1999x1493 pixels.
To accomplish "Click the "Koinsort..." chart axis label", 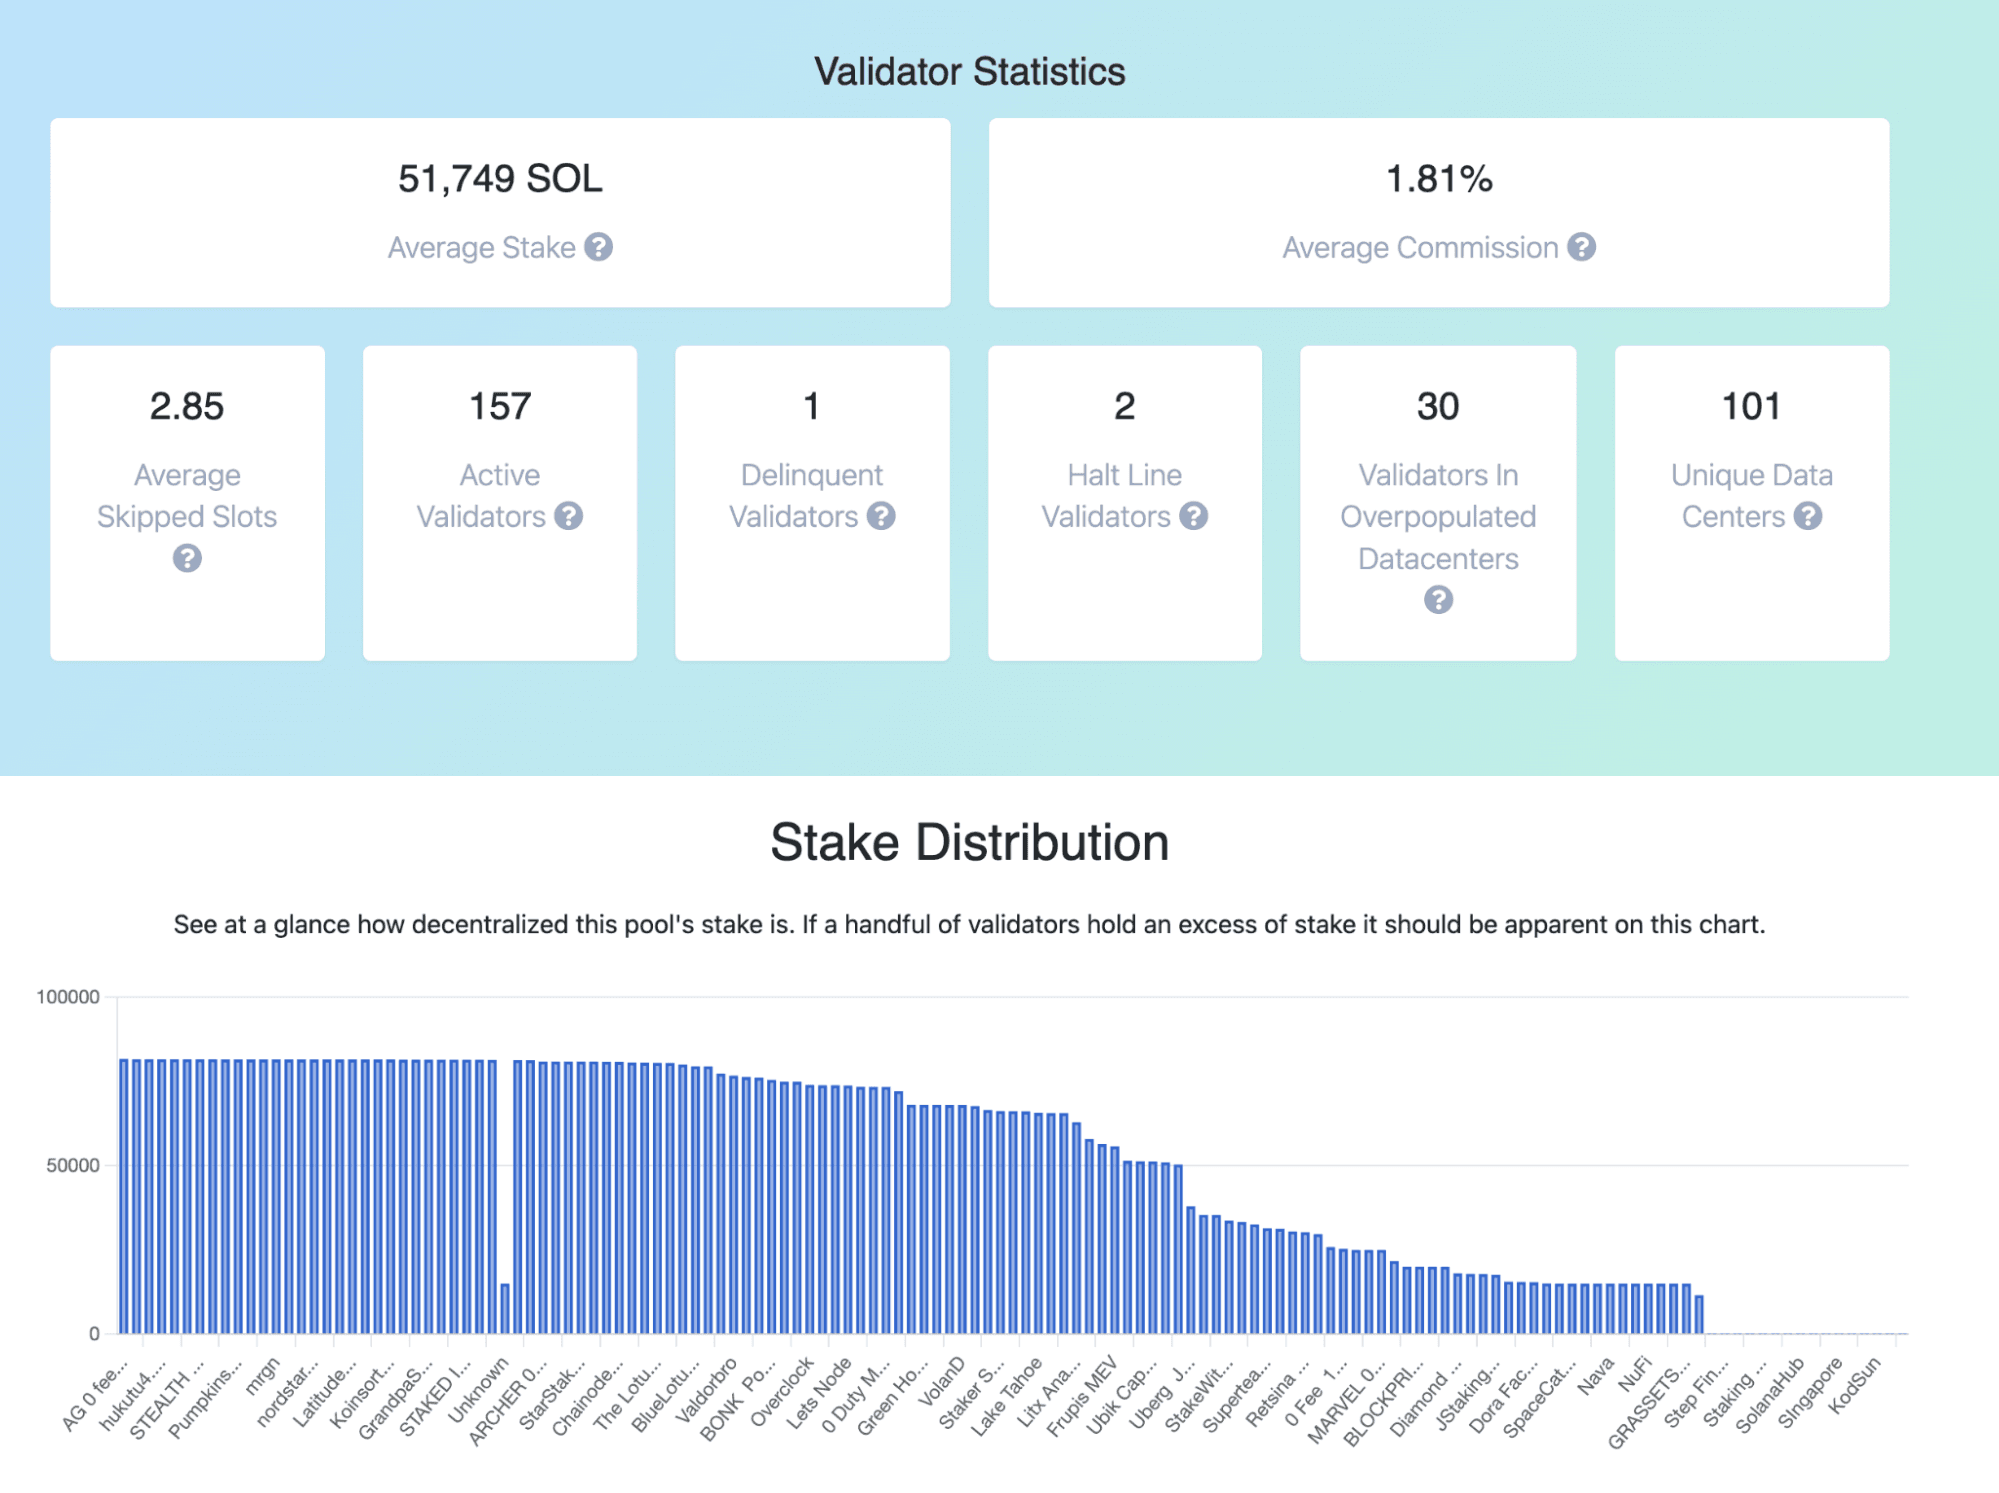I will pos(364,1394).
